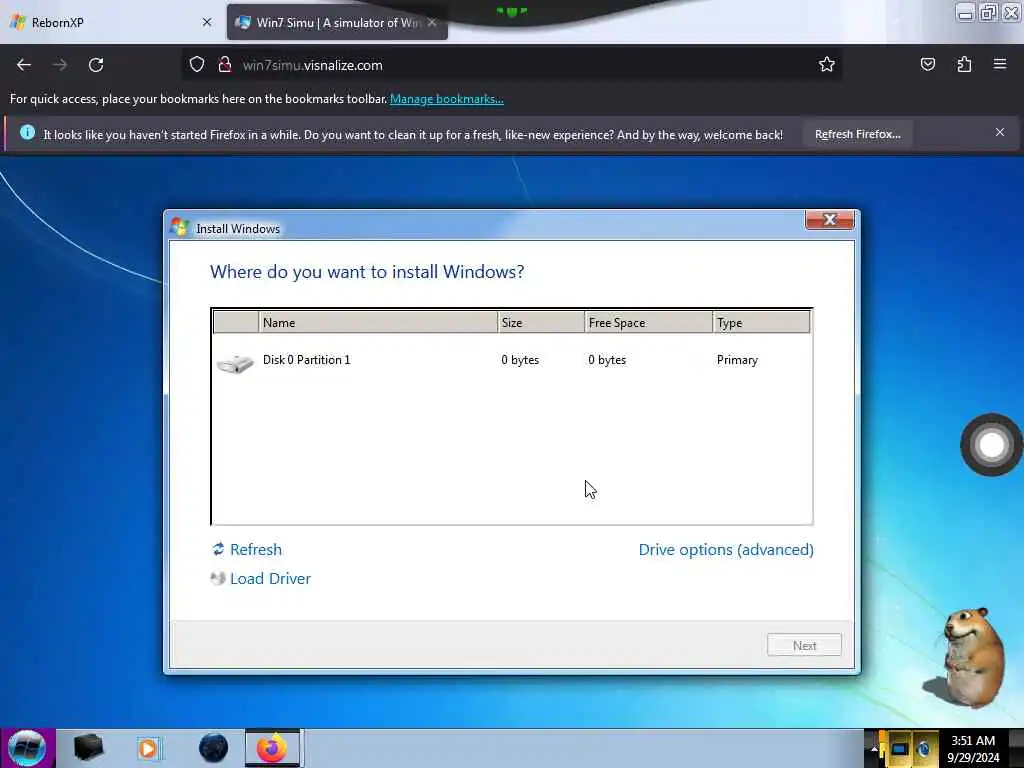This screenshot has height=768, width=1024.
Task: Restore down the browser window
Action: click(x=988, y=13)
